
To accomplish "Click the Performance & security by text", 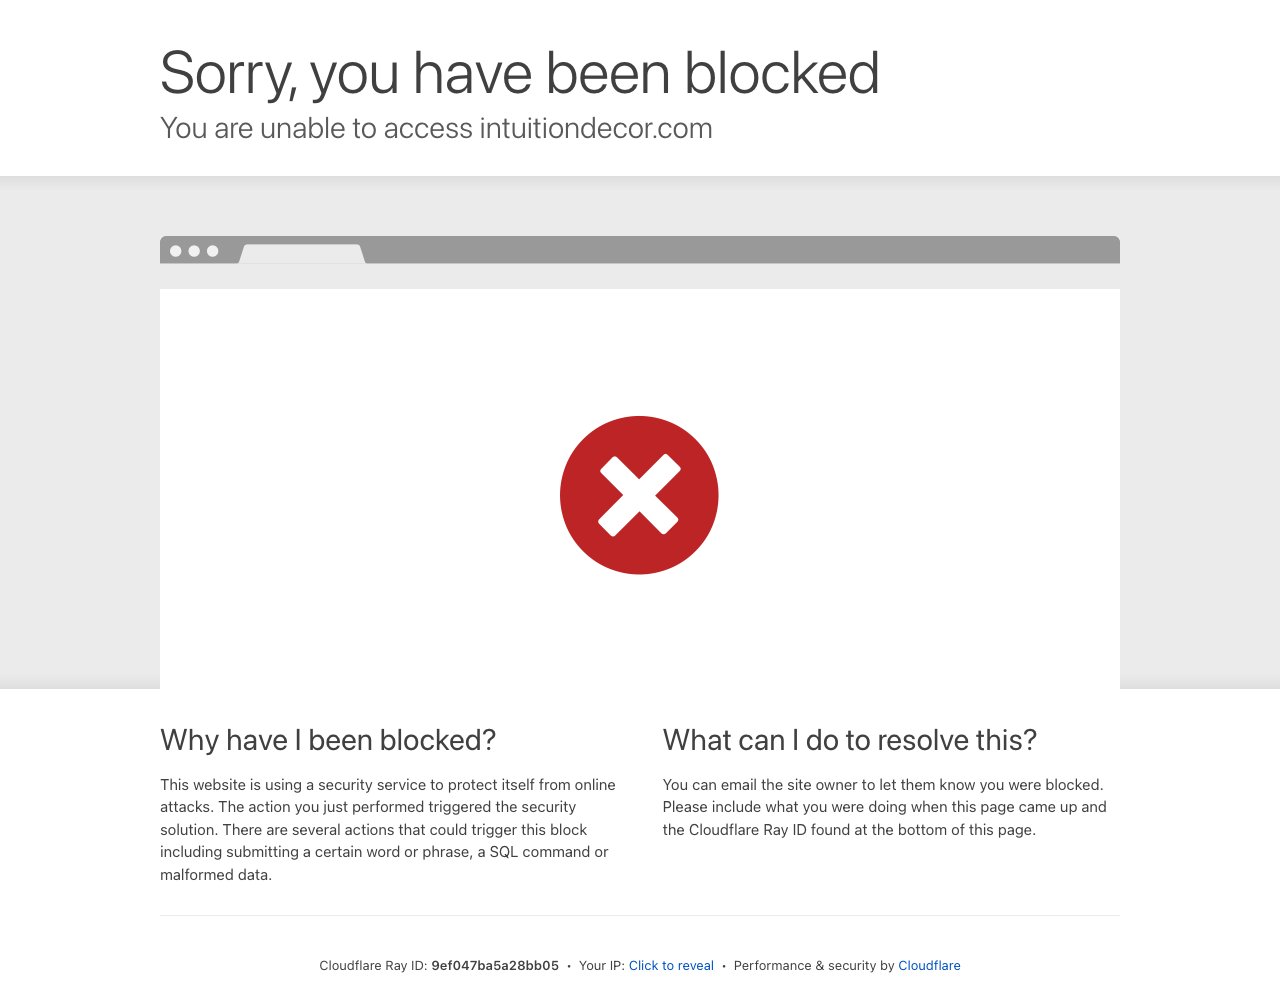I will tap(814, 966).
